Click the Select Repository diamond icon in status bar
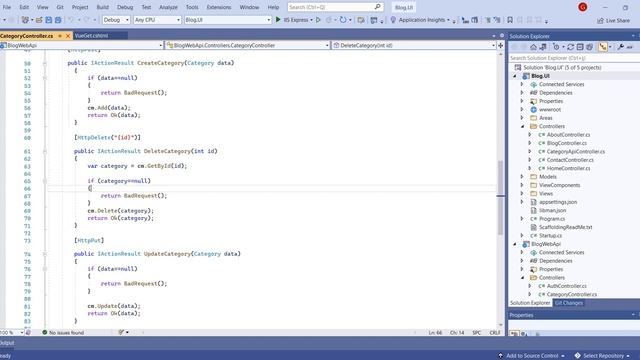The height and width of the screenshot is (360, 640). [577, 356]
